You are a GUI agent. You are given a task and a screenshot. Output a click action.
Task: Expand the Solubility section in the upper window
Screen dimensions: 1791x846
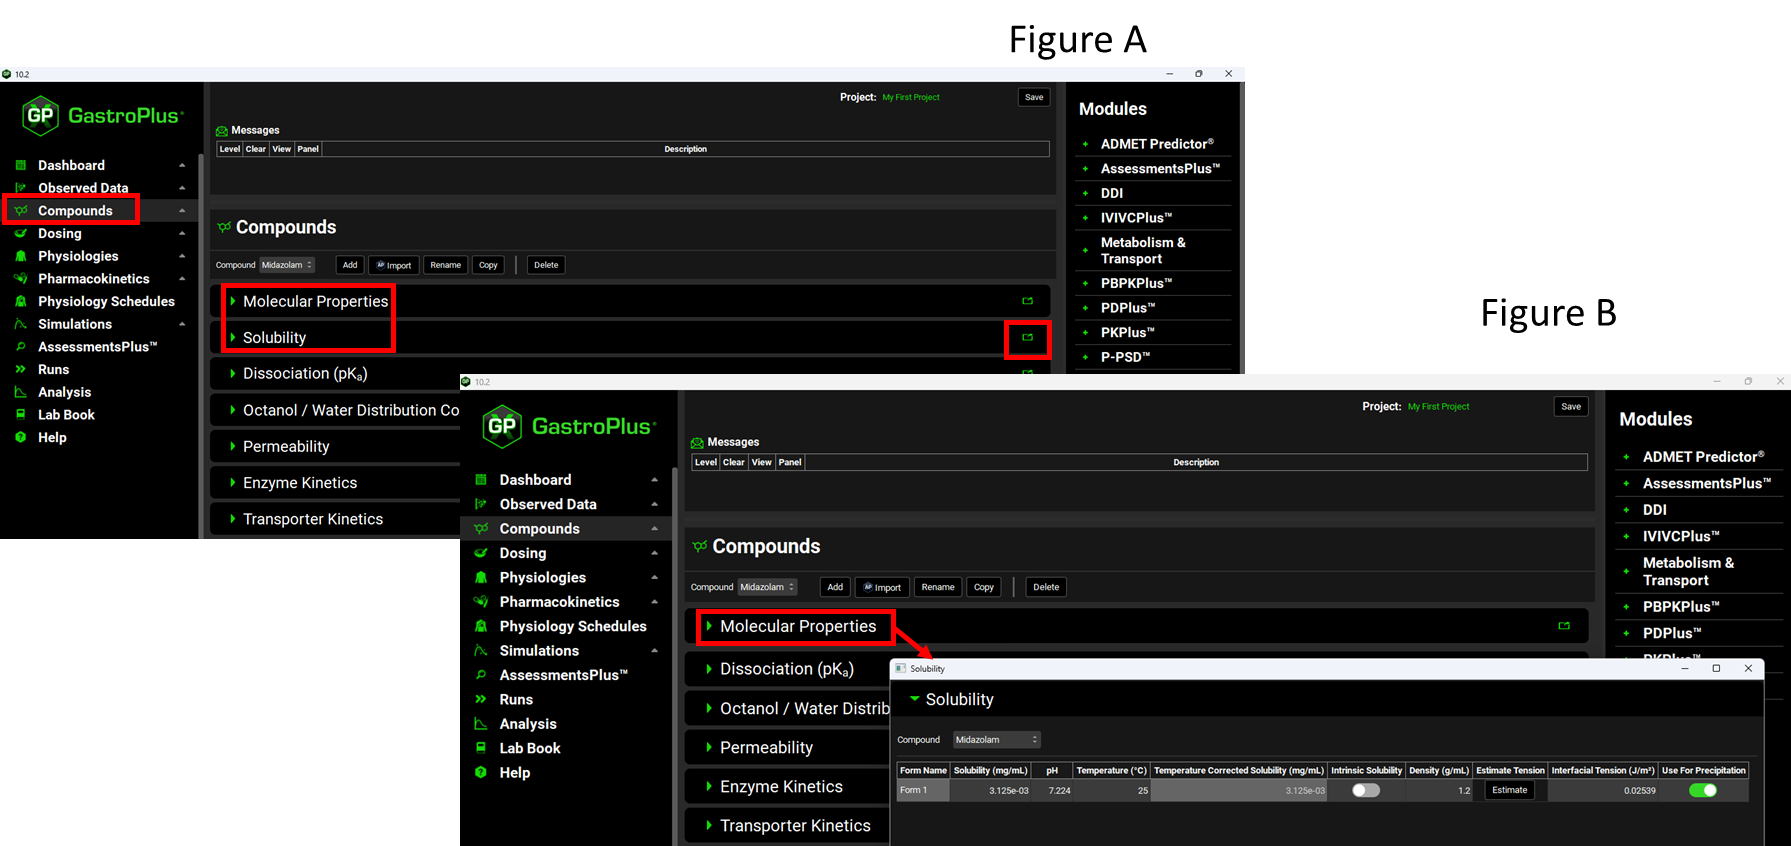click(233, 338)
